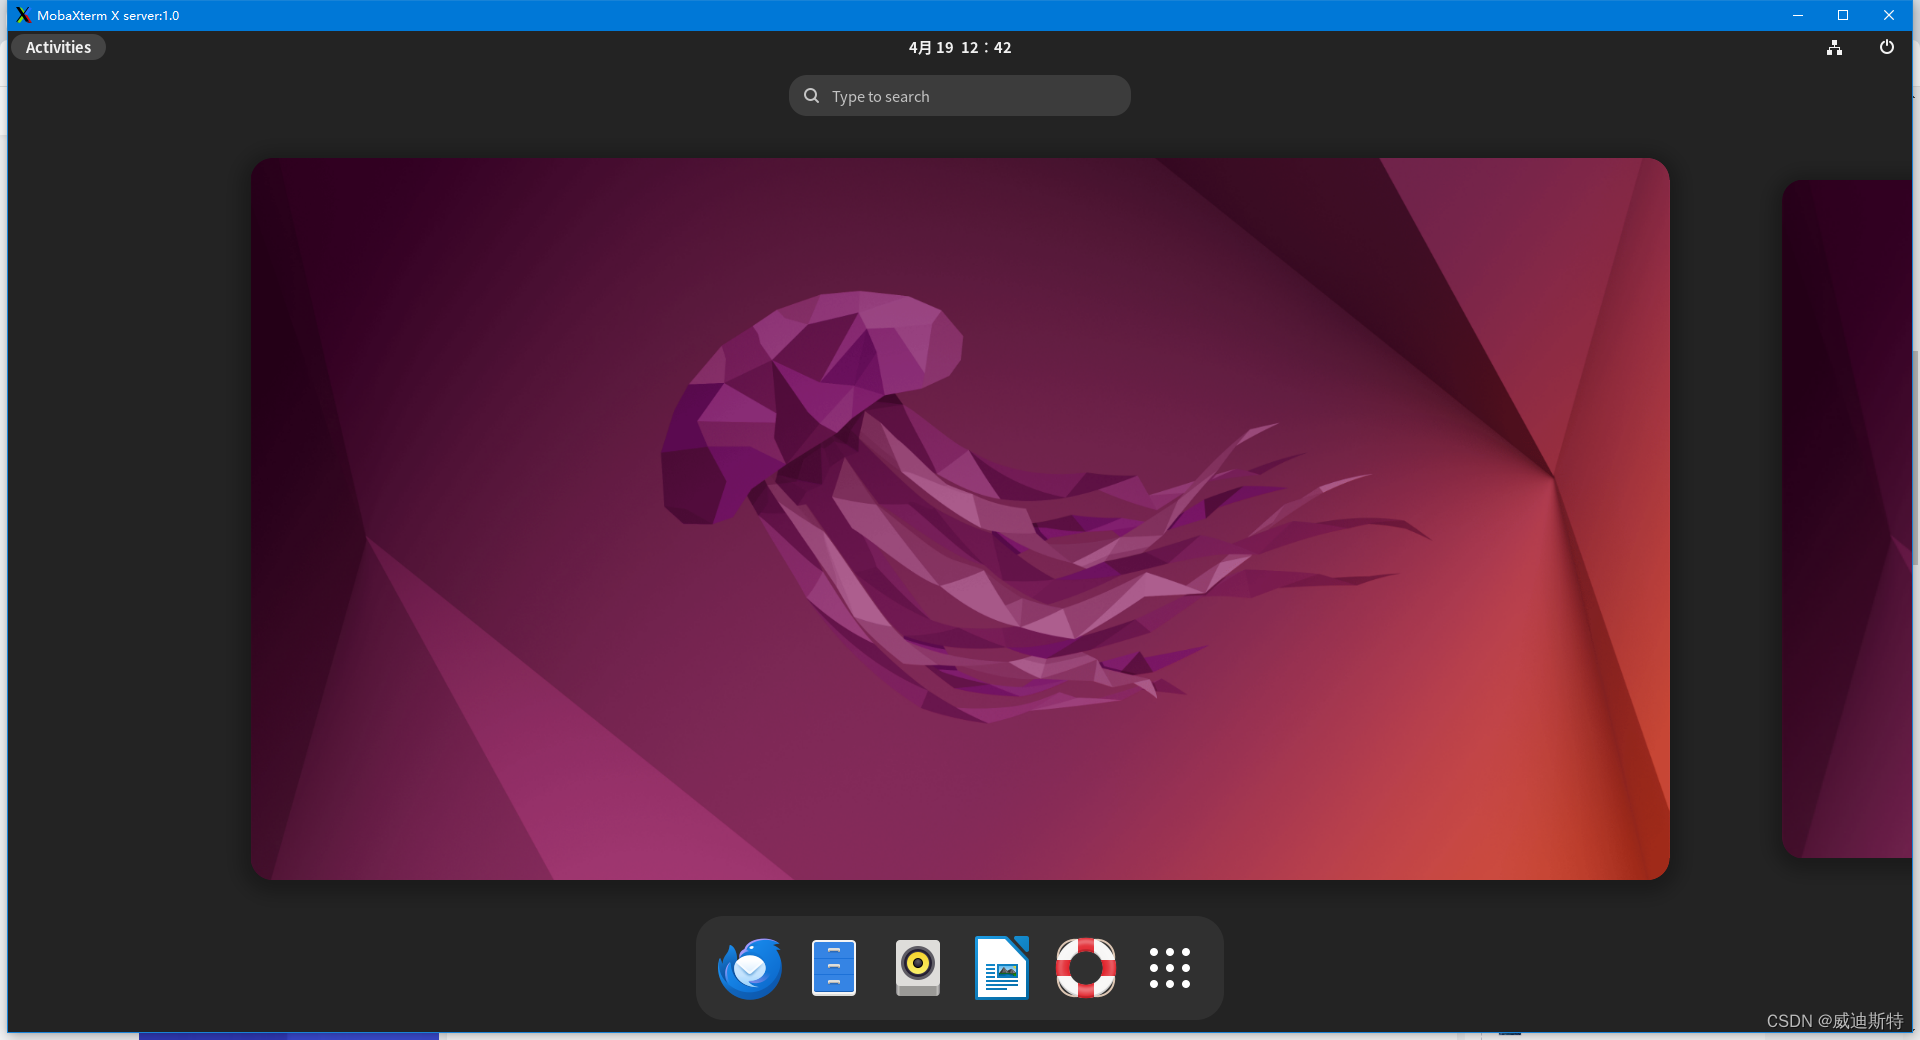This screenshot has height=1040, width=1920.
Task: Click the MobaXterm X logo in title bar
Action: [23, 15]
